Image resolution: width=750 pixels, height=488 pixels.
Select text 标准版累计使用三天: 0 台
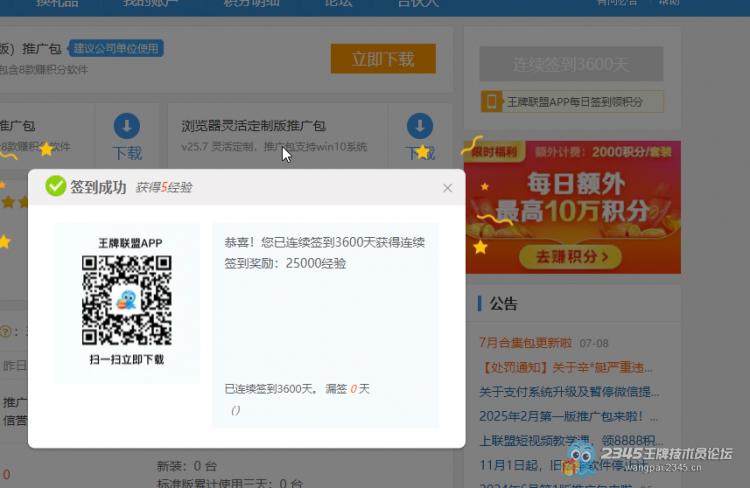coord(230,483)
